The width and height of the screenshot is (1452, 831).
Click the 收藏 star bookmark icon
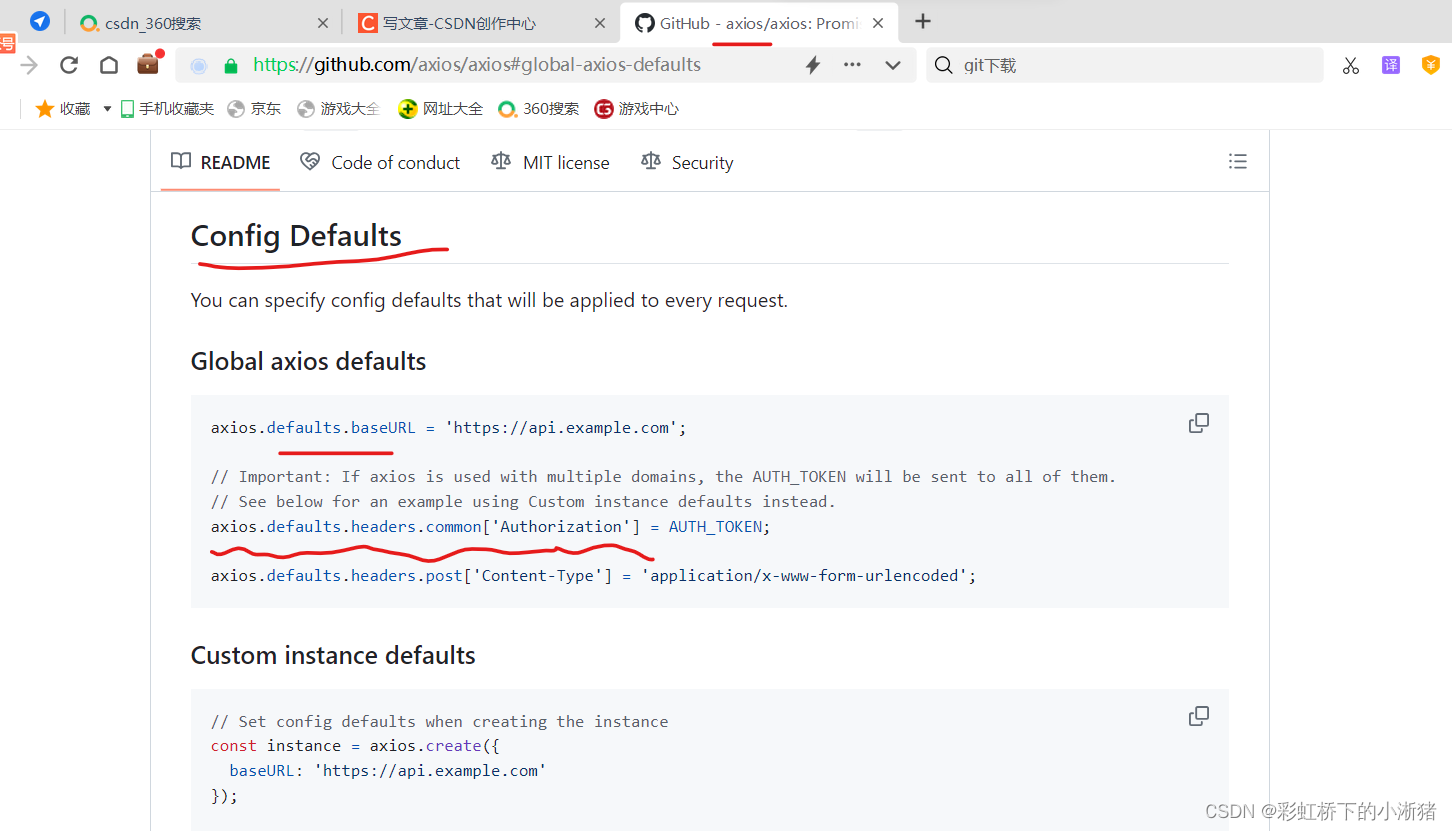pos(44,109)
